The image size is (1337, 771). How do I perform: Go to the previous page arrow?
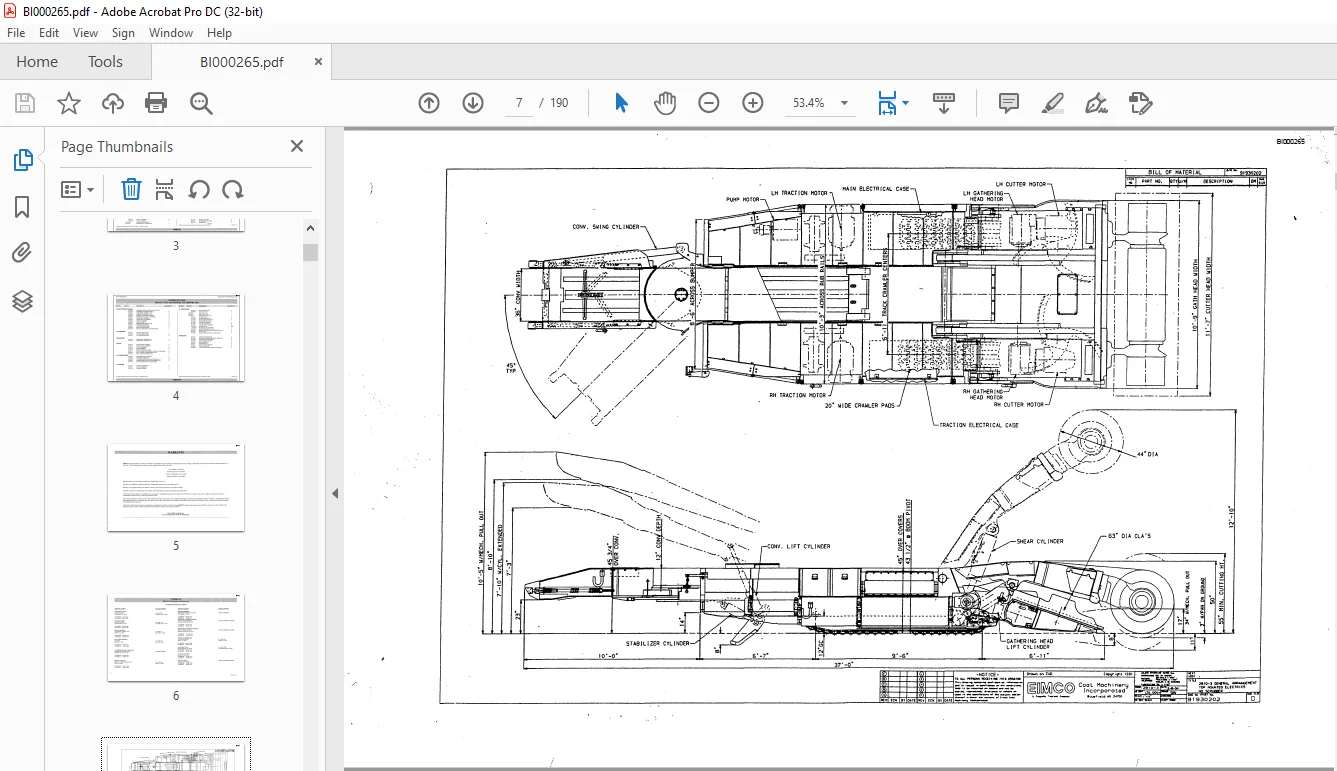coord(429,103)
